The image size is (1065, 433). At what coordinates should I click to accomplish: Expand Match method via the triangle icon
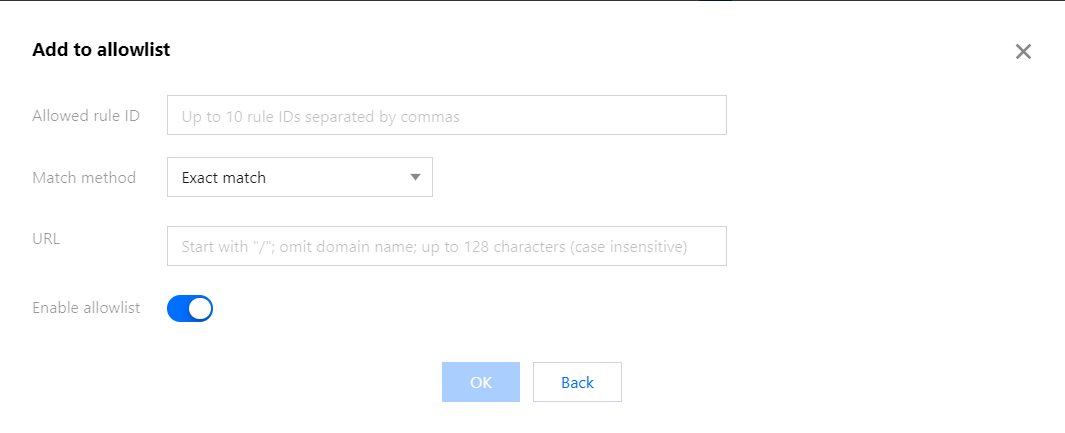[x=415, y=177]
